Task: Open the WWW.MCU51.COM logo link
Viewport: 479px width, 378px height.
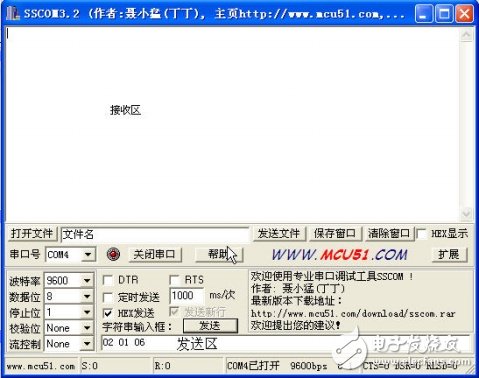Action: (x=339, y=255)
